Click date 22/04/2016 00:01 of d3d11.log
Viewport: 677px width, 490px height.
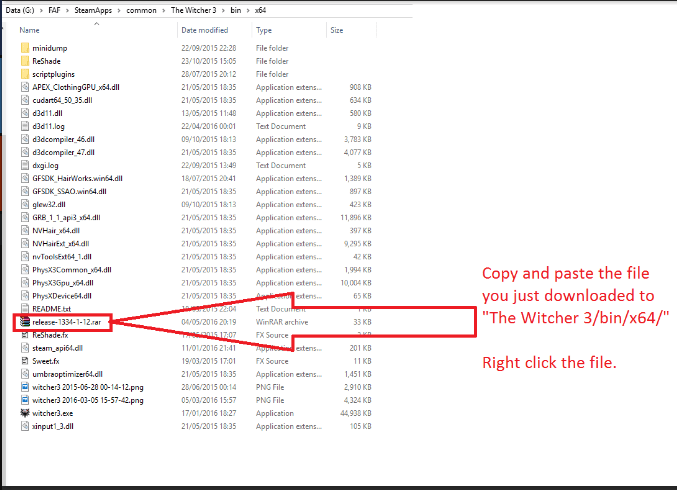coord(209,126)
